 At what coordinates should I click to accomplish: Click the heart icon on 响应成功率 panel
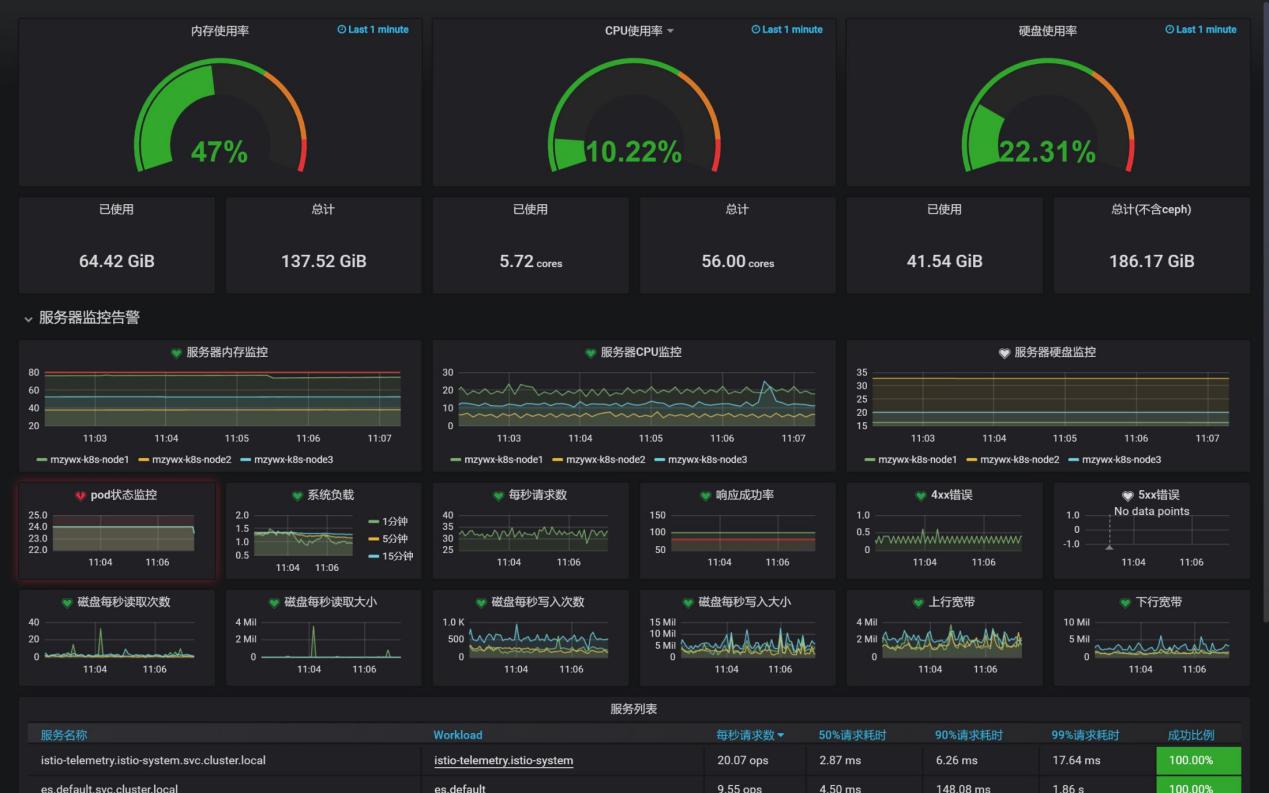[x=706, y=496]
